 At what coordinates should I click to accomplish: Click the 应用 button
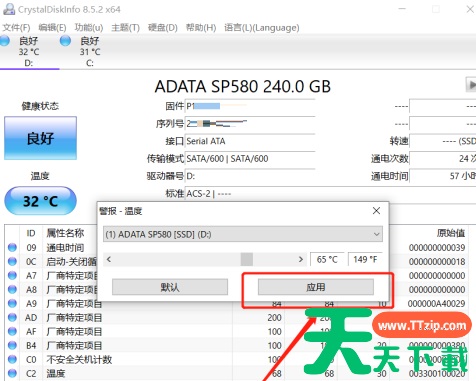pyautogui.click(x=316, y=287)
